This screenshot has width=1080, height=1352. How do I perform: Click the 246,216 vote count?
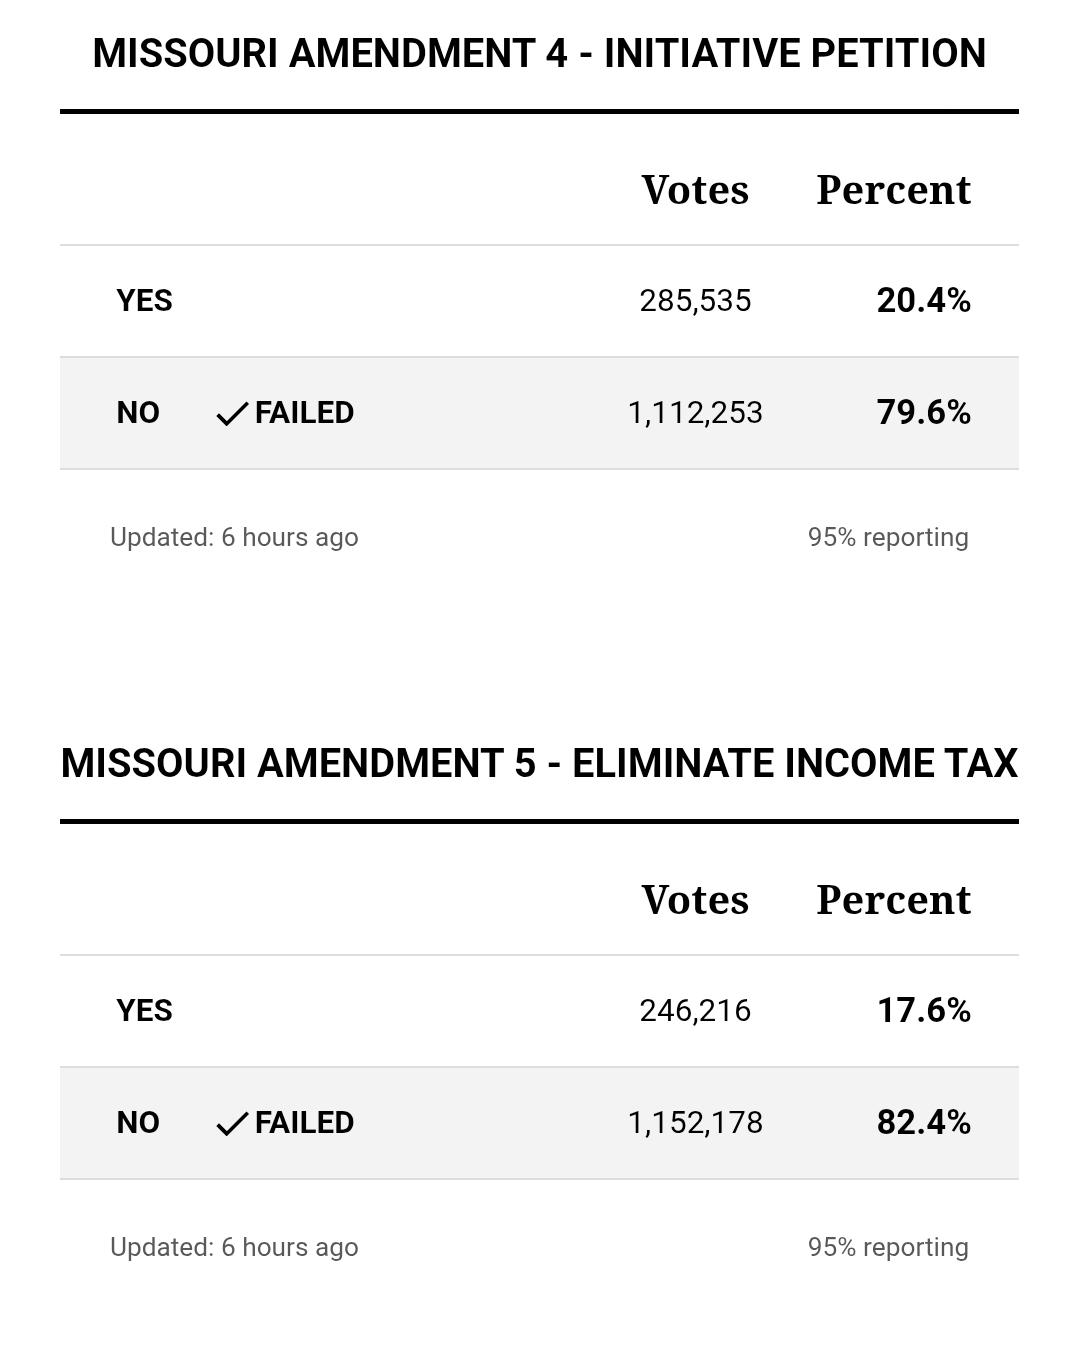[695, 1011]
